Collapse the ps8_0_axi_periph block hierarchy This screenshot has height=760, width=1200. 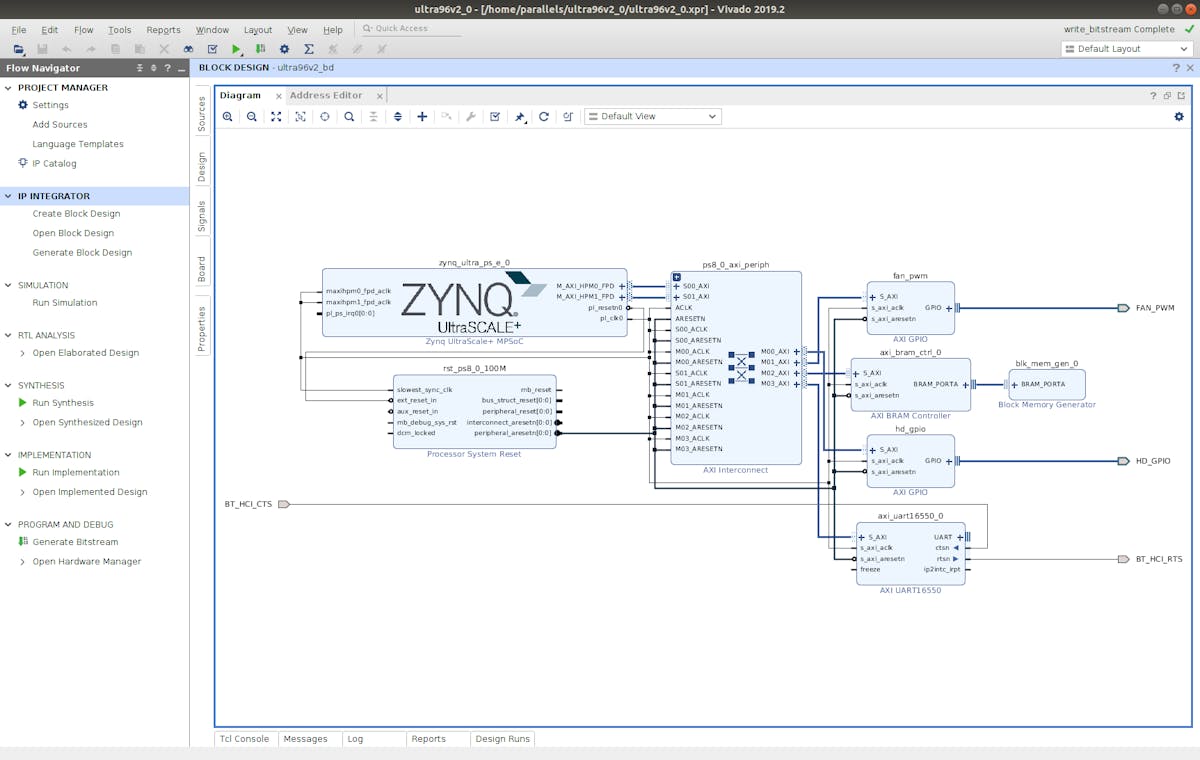tap(677, 277)
